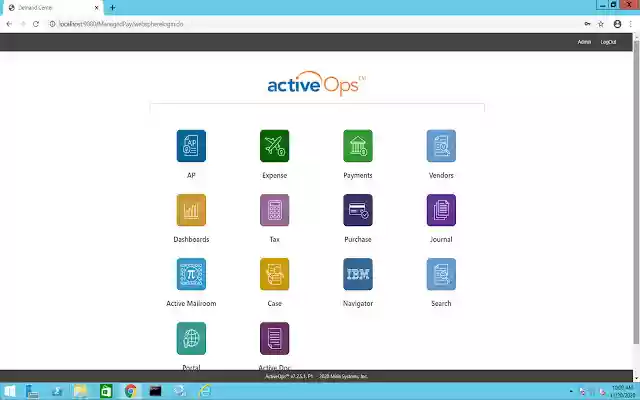Viewport: 640px width, 400px height.
Task: Open the Dashboards chart icon
Action: [x=191, y=210]
